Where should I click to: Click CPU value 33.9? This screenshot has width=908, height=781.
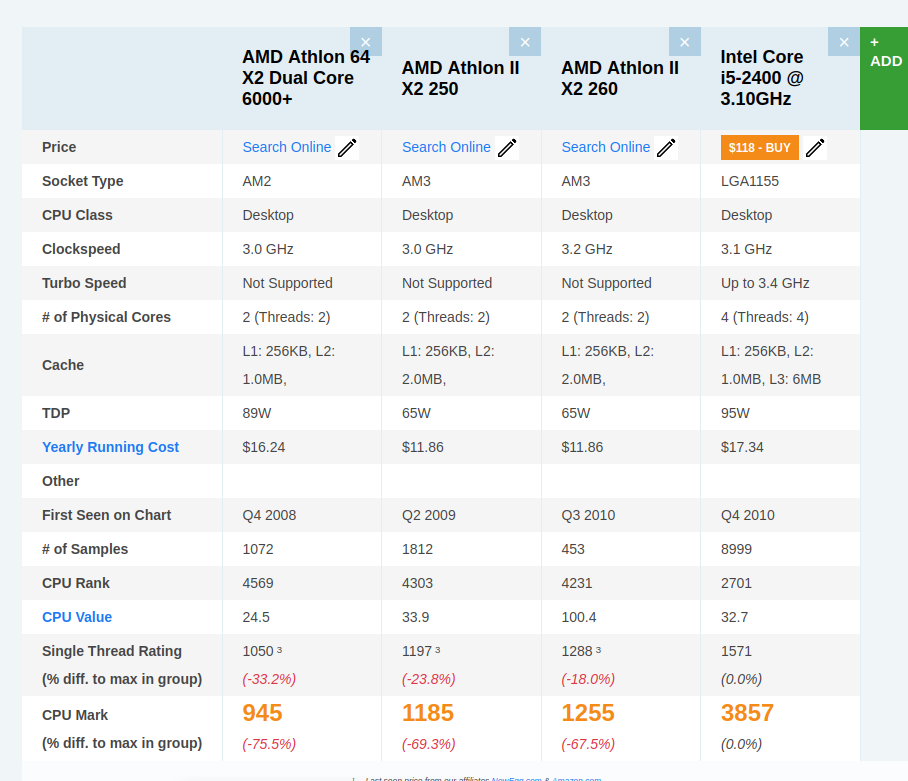(x=416, y=617)
